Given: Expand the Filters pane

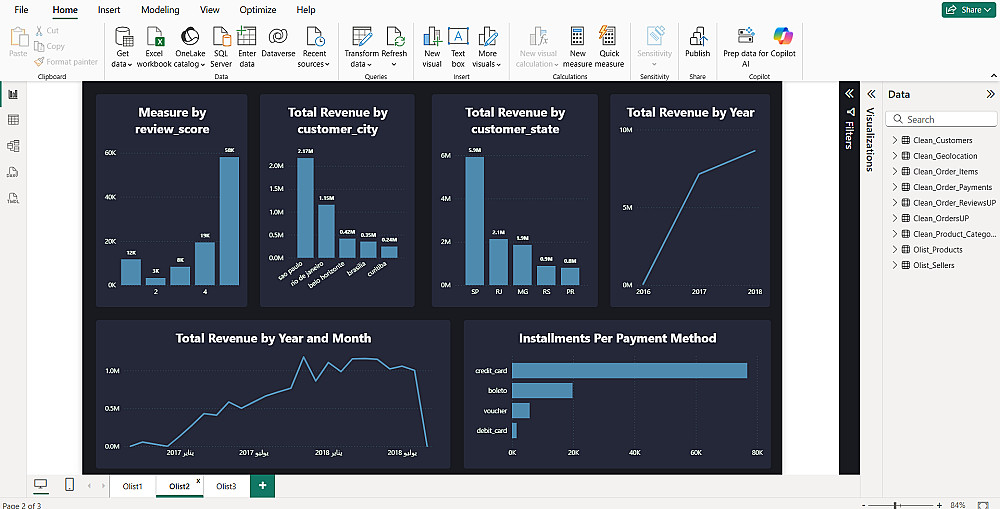Looking at the screenshot, I should 849,94.
